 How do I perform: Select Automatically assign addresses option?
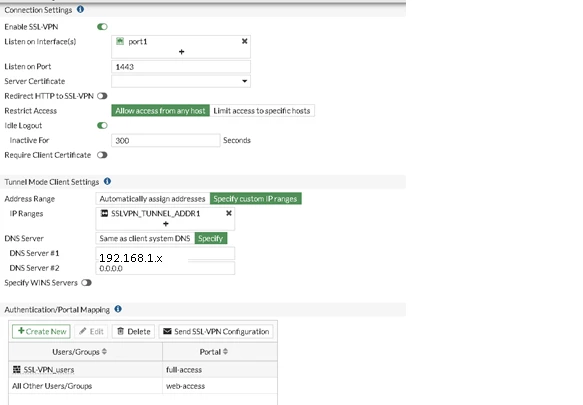[152, 199]
